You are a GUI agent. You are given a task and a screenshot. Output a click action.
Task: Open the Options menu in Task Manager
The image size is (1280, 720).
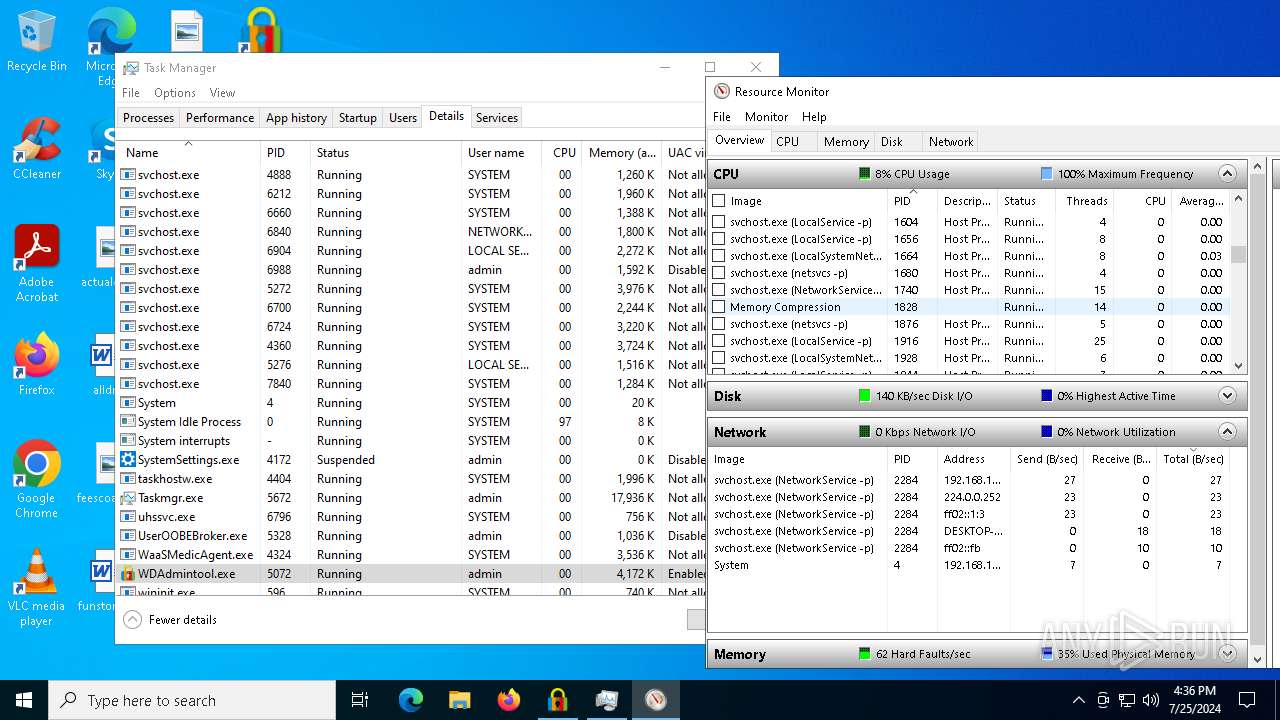point(175,93)
